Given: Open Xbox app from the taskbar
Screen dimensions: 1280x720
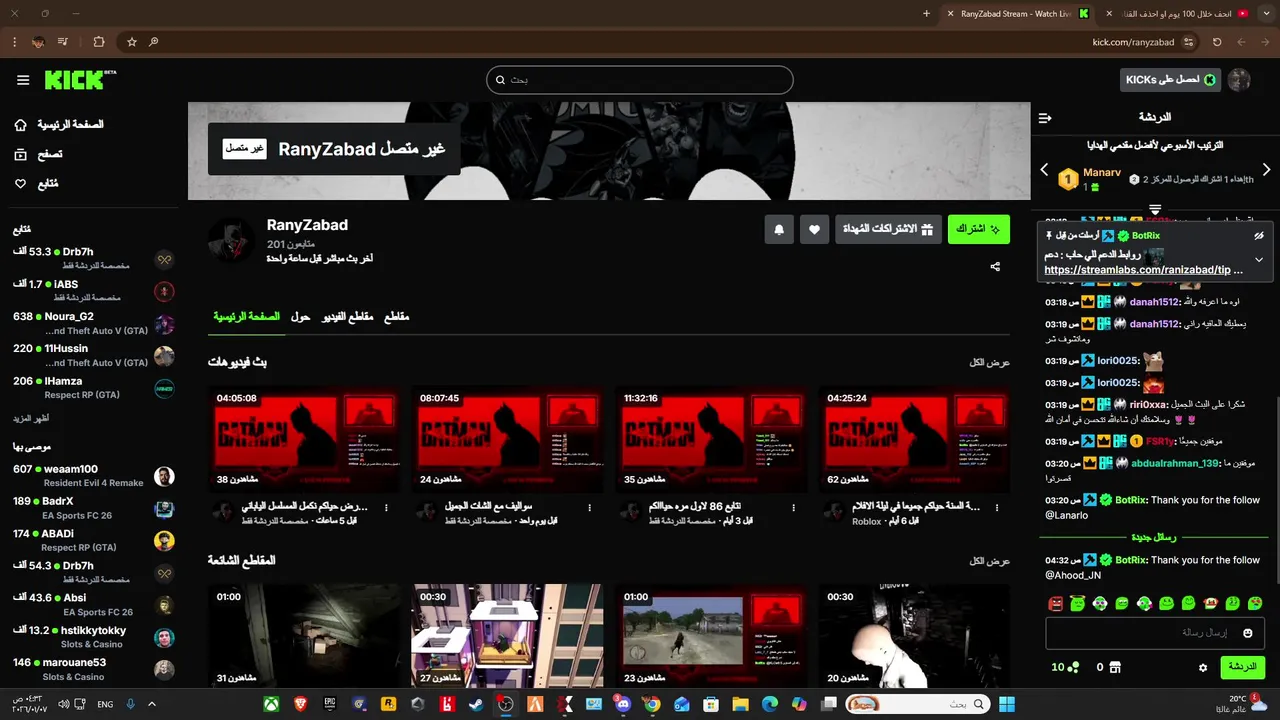Looking at the screenshot, I should [271, 704].
